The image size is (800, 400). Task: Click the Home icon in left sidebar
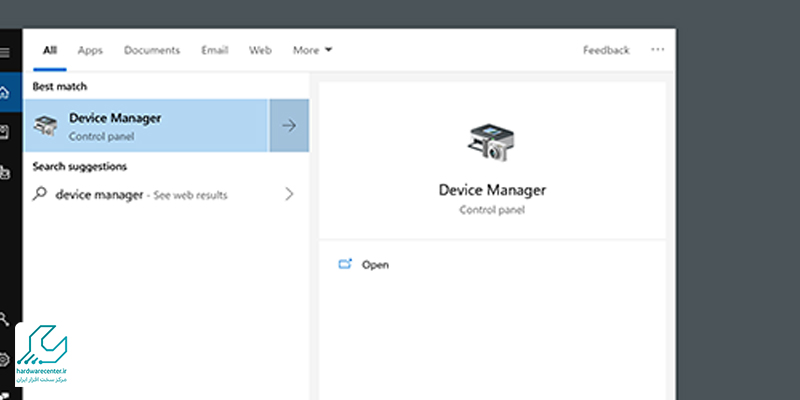pos(4,92)
